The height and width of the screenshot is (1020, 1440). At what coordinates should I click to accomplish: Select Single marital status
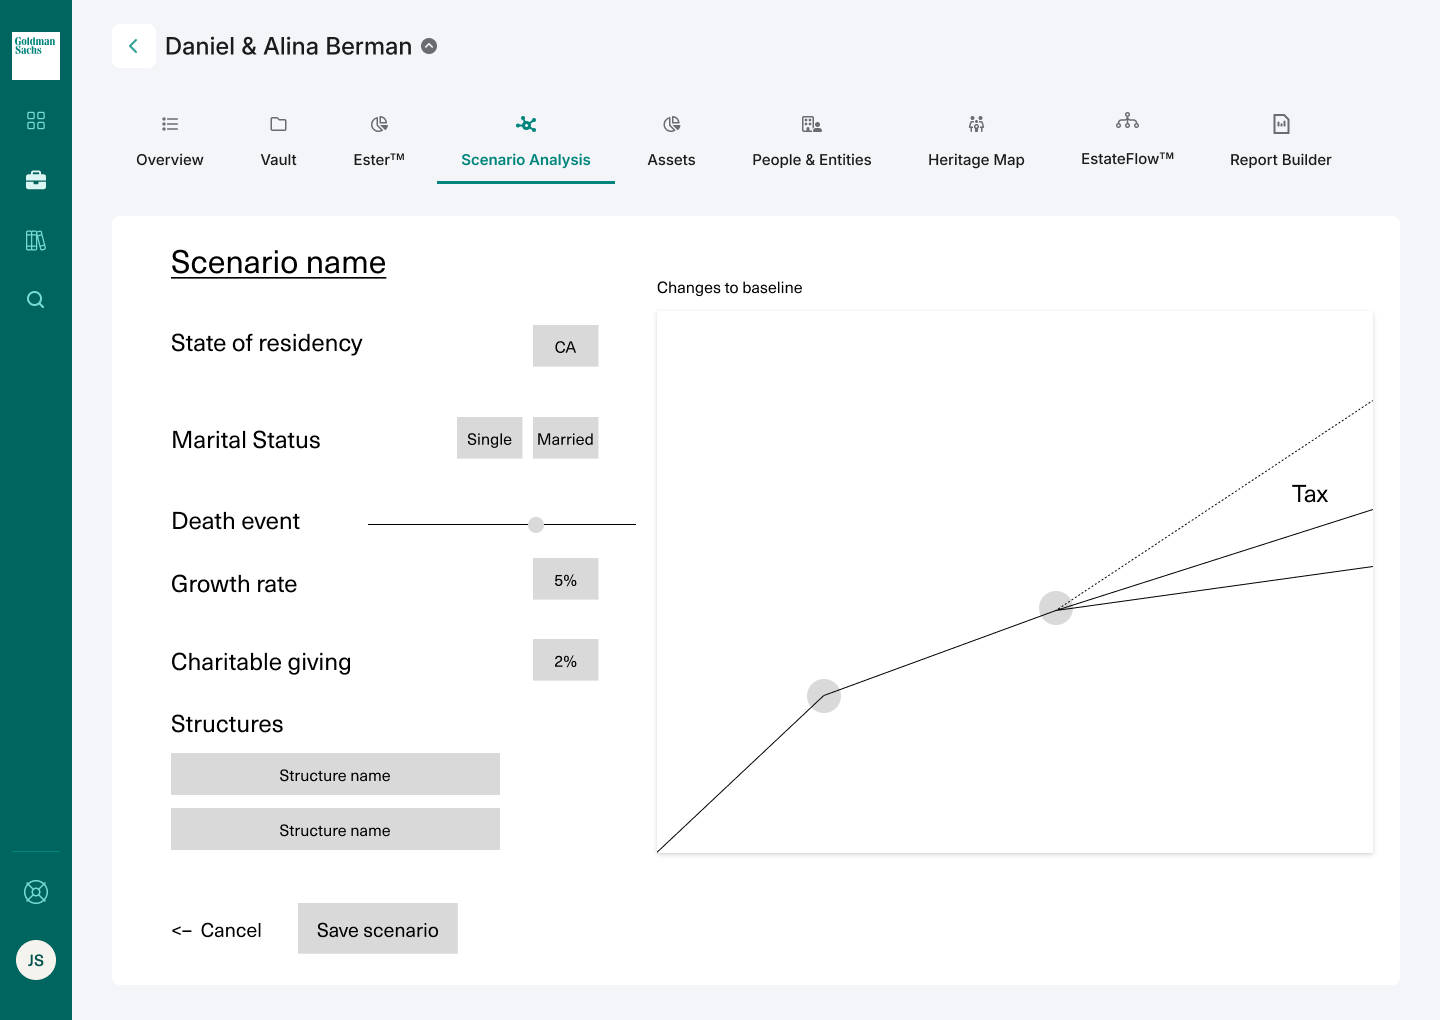[x=489, y=438]
